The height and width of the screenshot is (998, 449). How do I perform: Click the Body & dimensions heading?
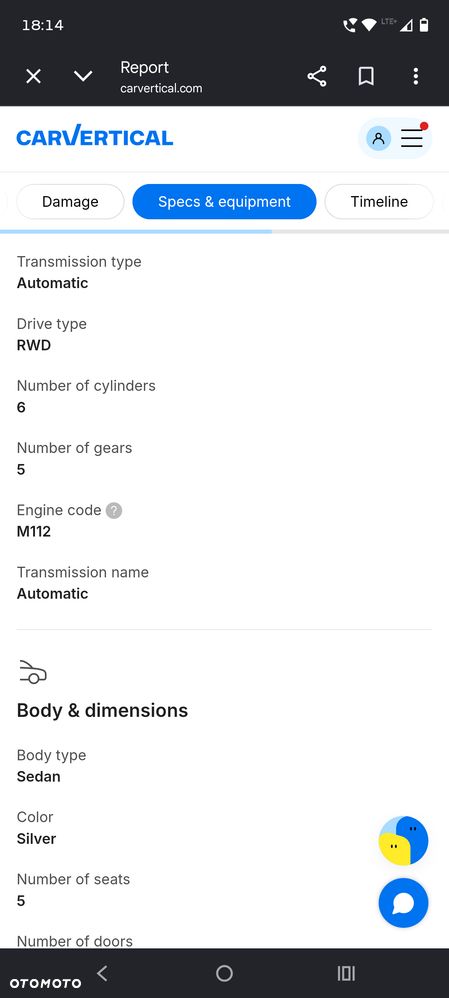103,710
